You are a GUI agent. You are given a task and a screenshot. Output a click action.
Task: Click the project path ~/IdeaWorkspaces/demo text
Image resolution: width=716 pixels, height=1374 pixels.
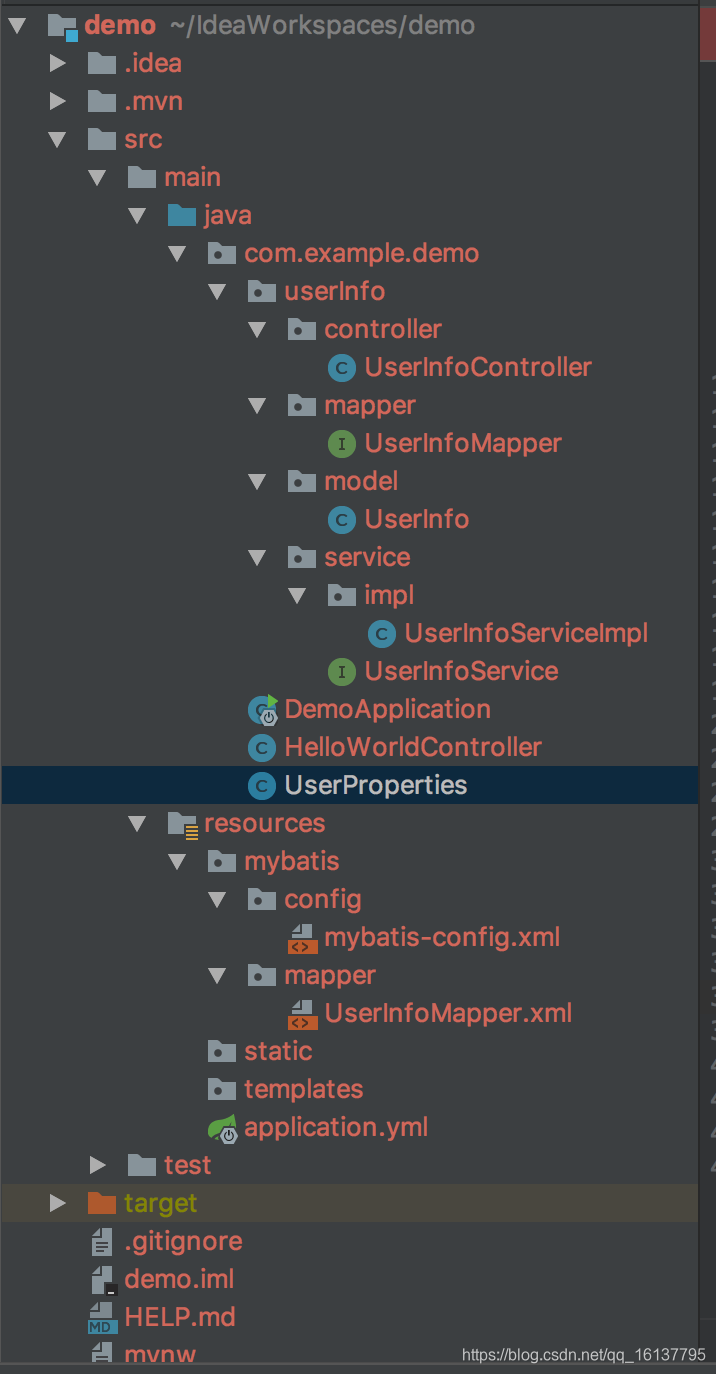coord(321,25)
